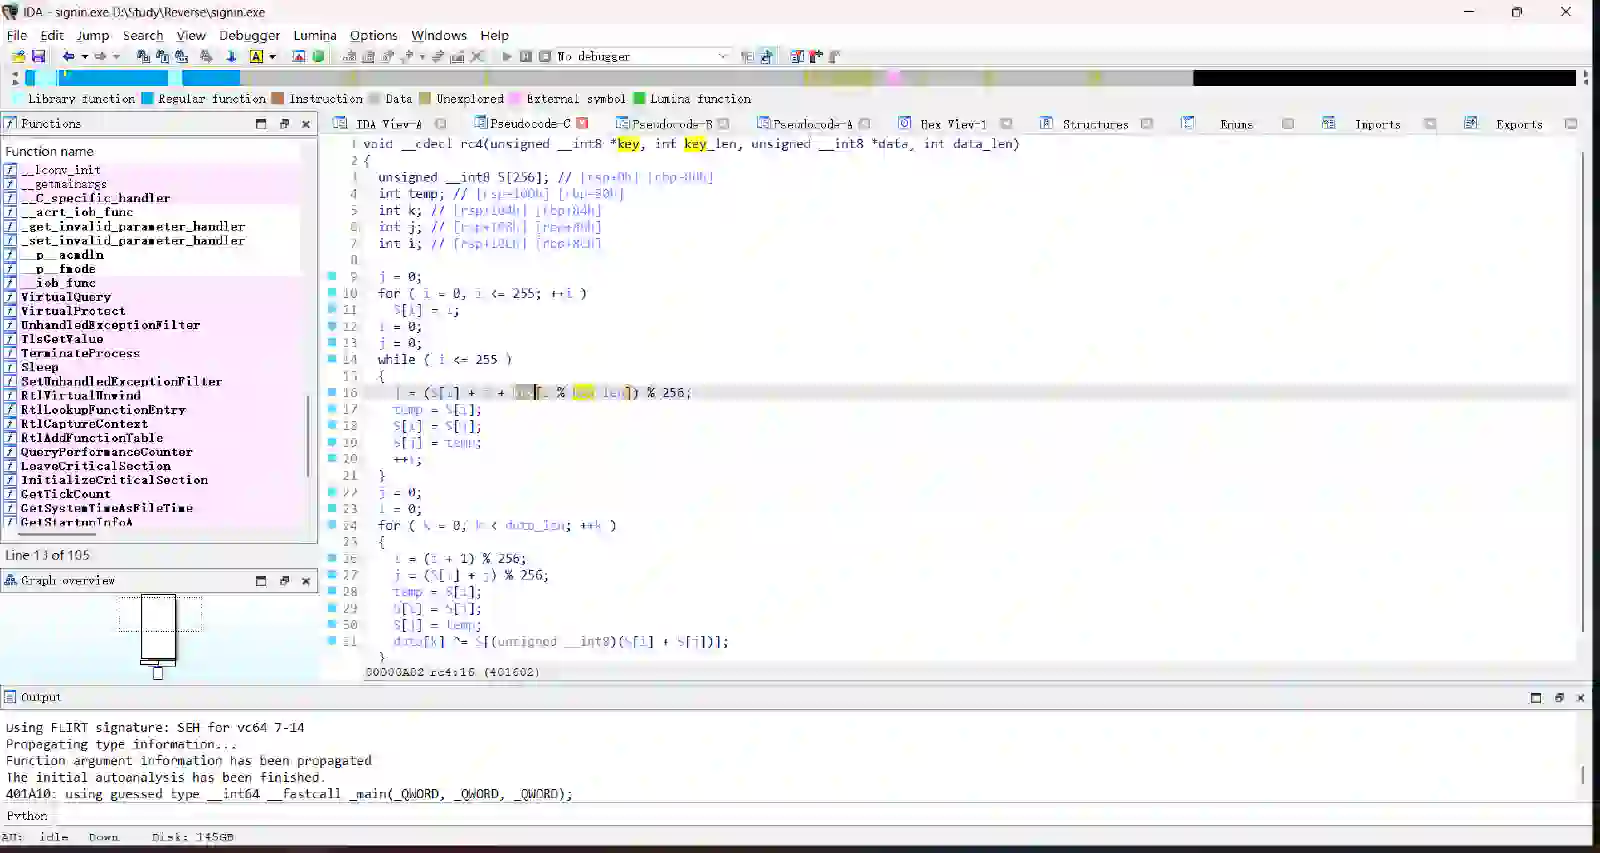Click the Terminate process stop icon
The width and height of the screenshot is (1600, 853).
(x=545, y=57)
